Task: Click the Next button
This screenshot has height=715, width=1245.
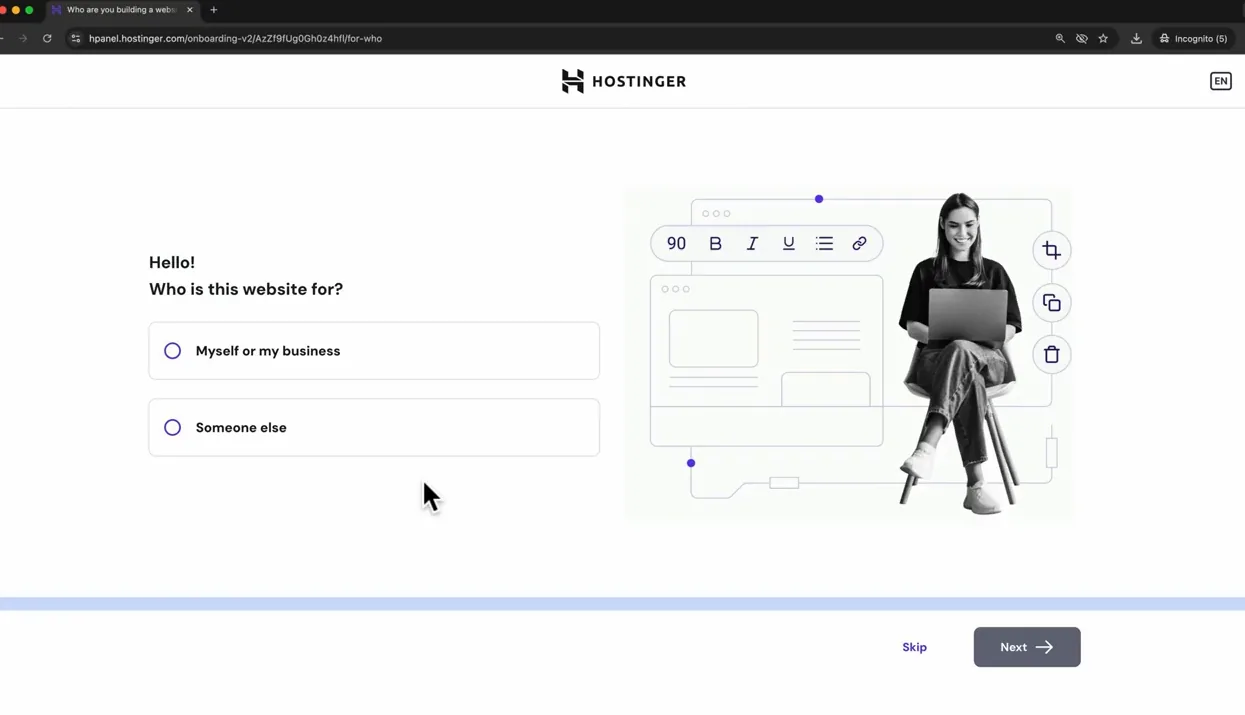Action: (1027, 647)
